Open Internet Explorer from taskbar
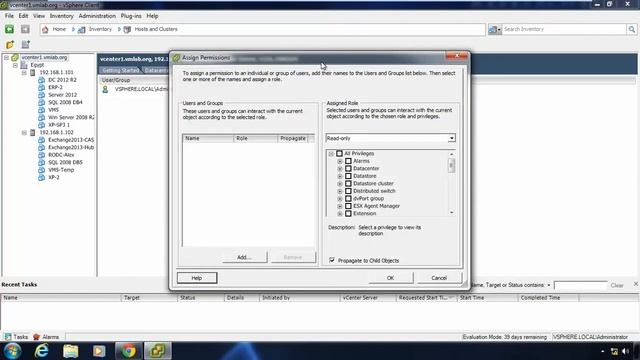This screenshot has height=360, width=640. [x=41, y=351]
